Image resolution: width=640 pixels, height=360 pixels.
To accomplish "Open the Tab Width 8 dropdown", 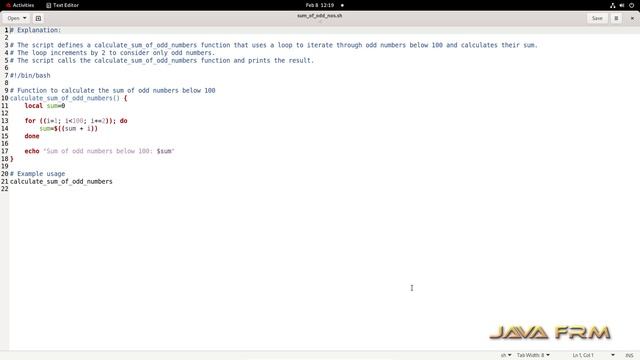I will [533, 355].
